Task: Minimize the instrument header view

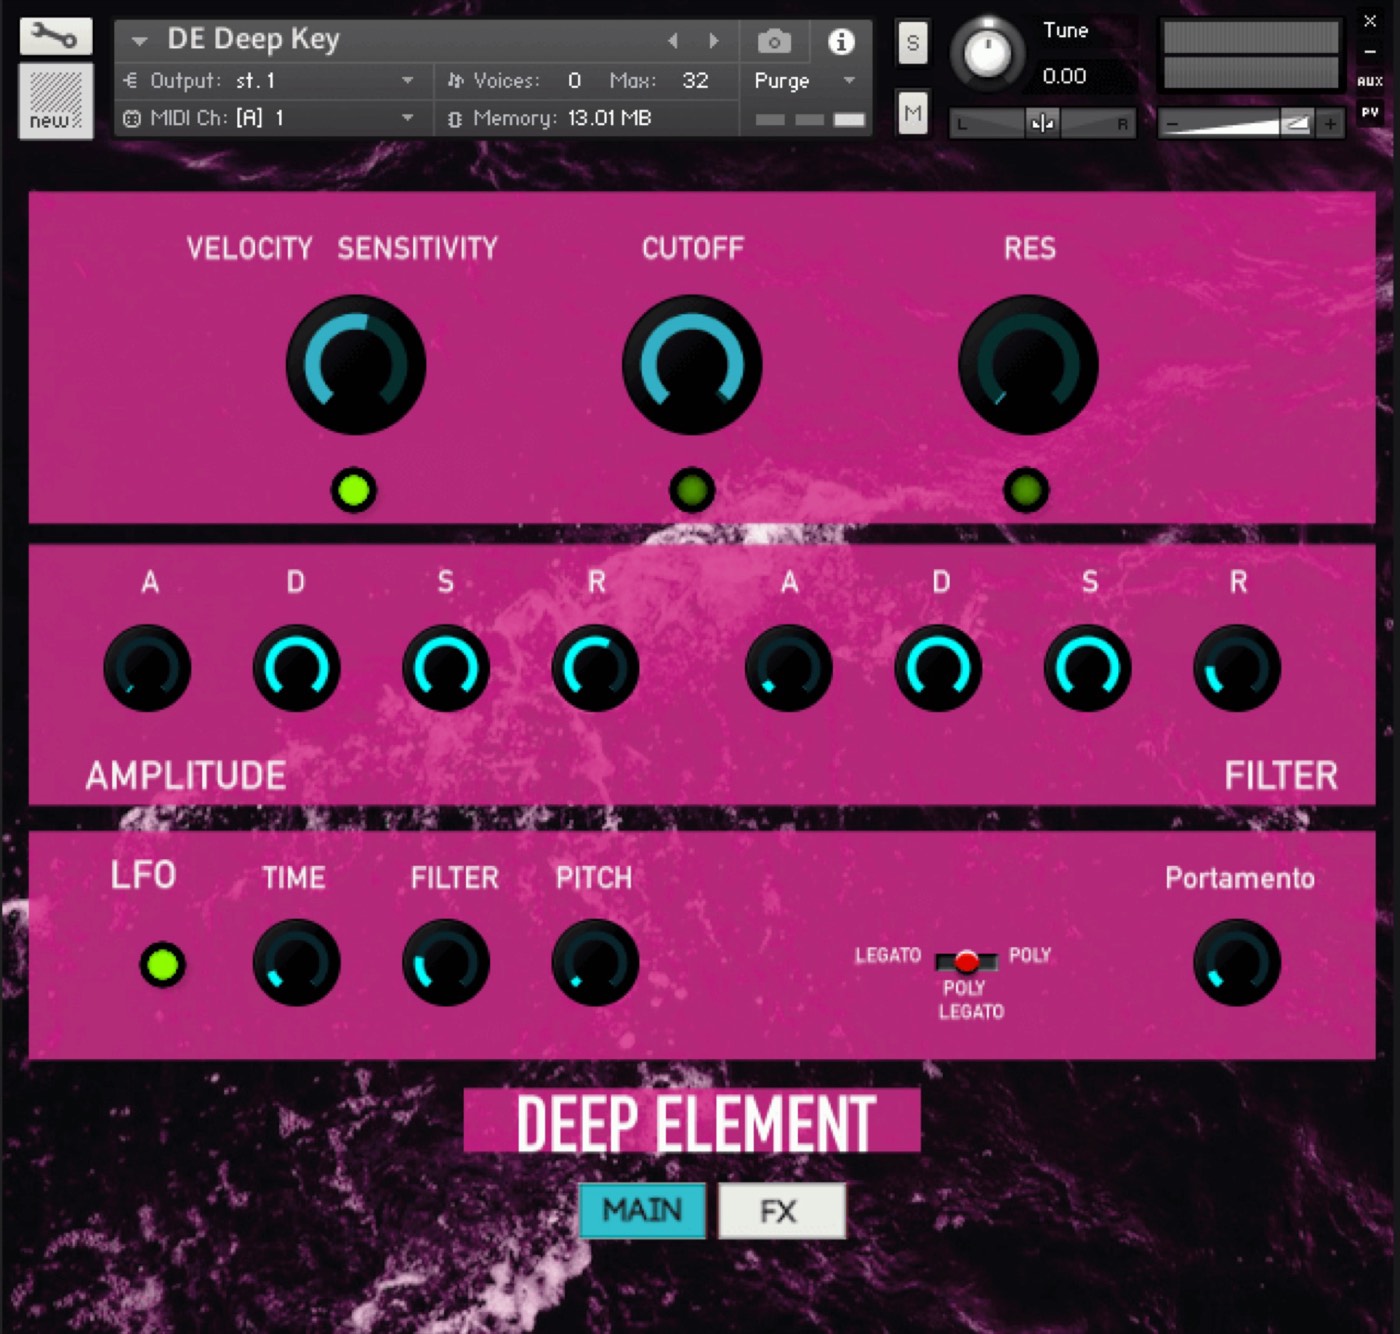Action: click(x=1370, y=51)
